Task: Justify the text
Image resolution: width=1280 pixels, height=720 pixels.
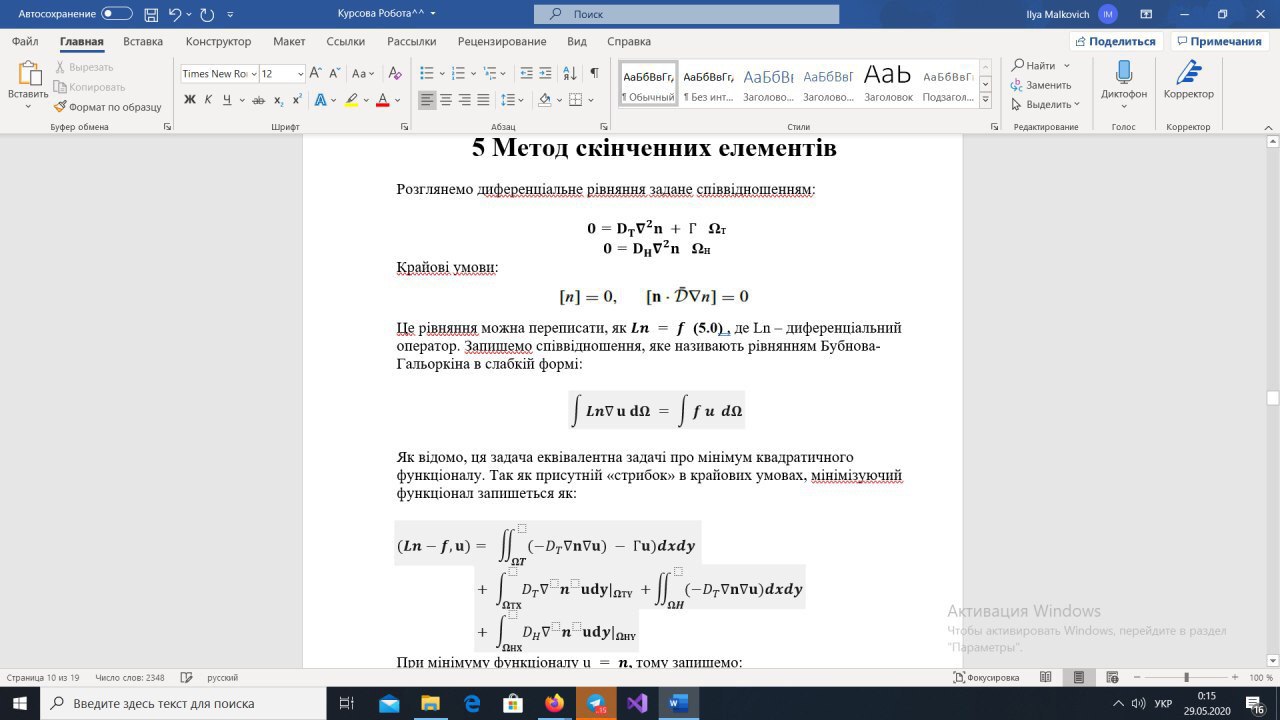Action: 484,100
